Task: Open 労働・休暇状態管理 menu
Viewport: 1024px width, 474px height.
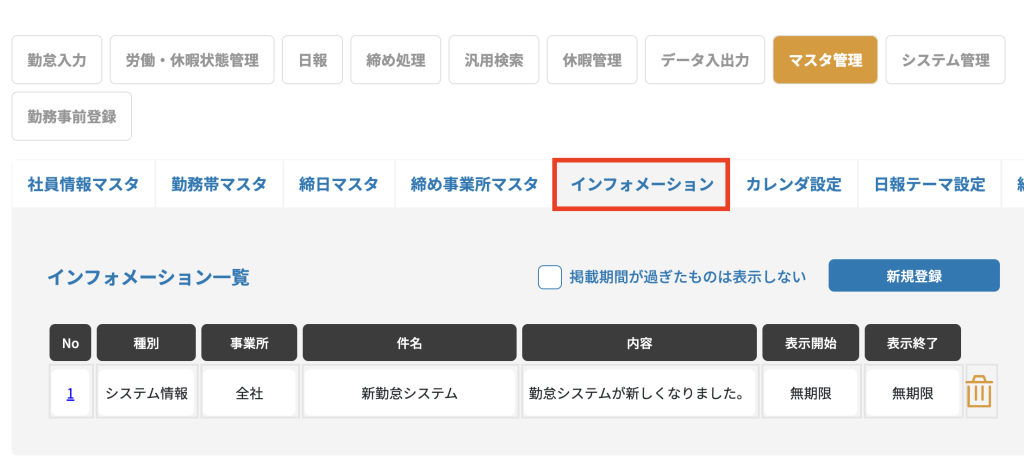Action: pyautogui.click(x=192, y=60)
